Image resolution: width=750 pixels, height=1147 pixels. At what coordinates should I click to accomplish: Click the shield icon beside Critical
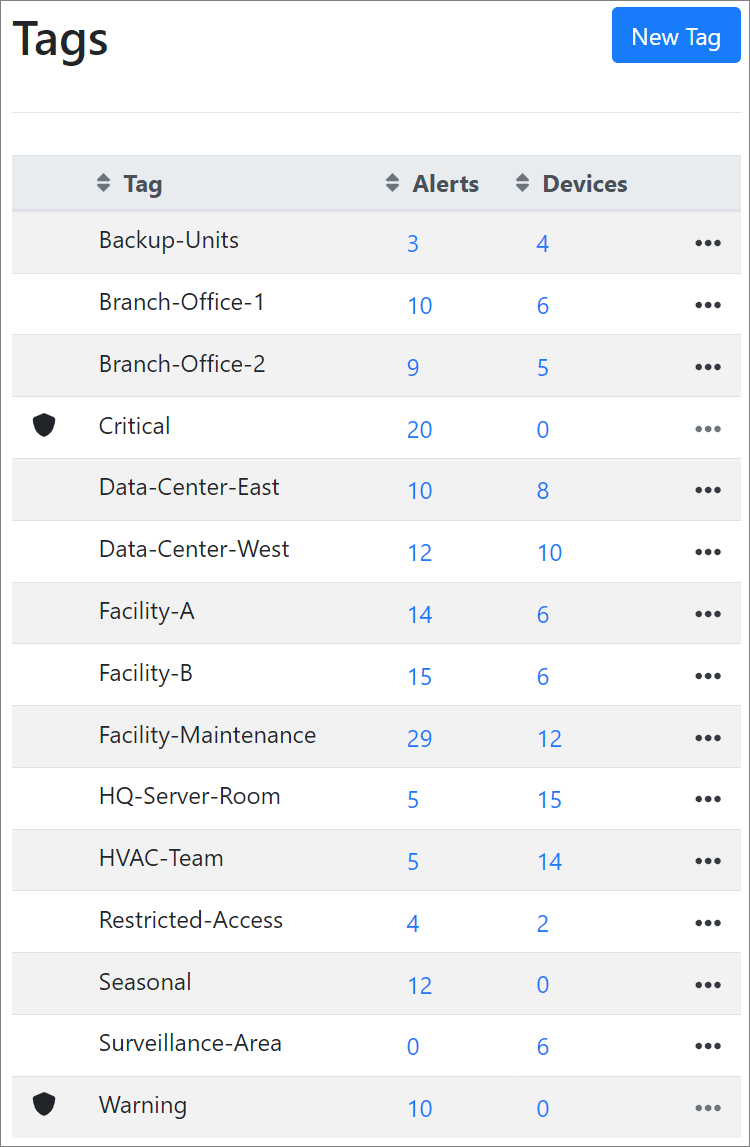tap(44, 424)
